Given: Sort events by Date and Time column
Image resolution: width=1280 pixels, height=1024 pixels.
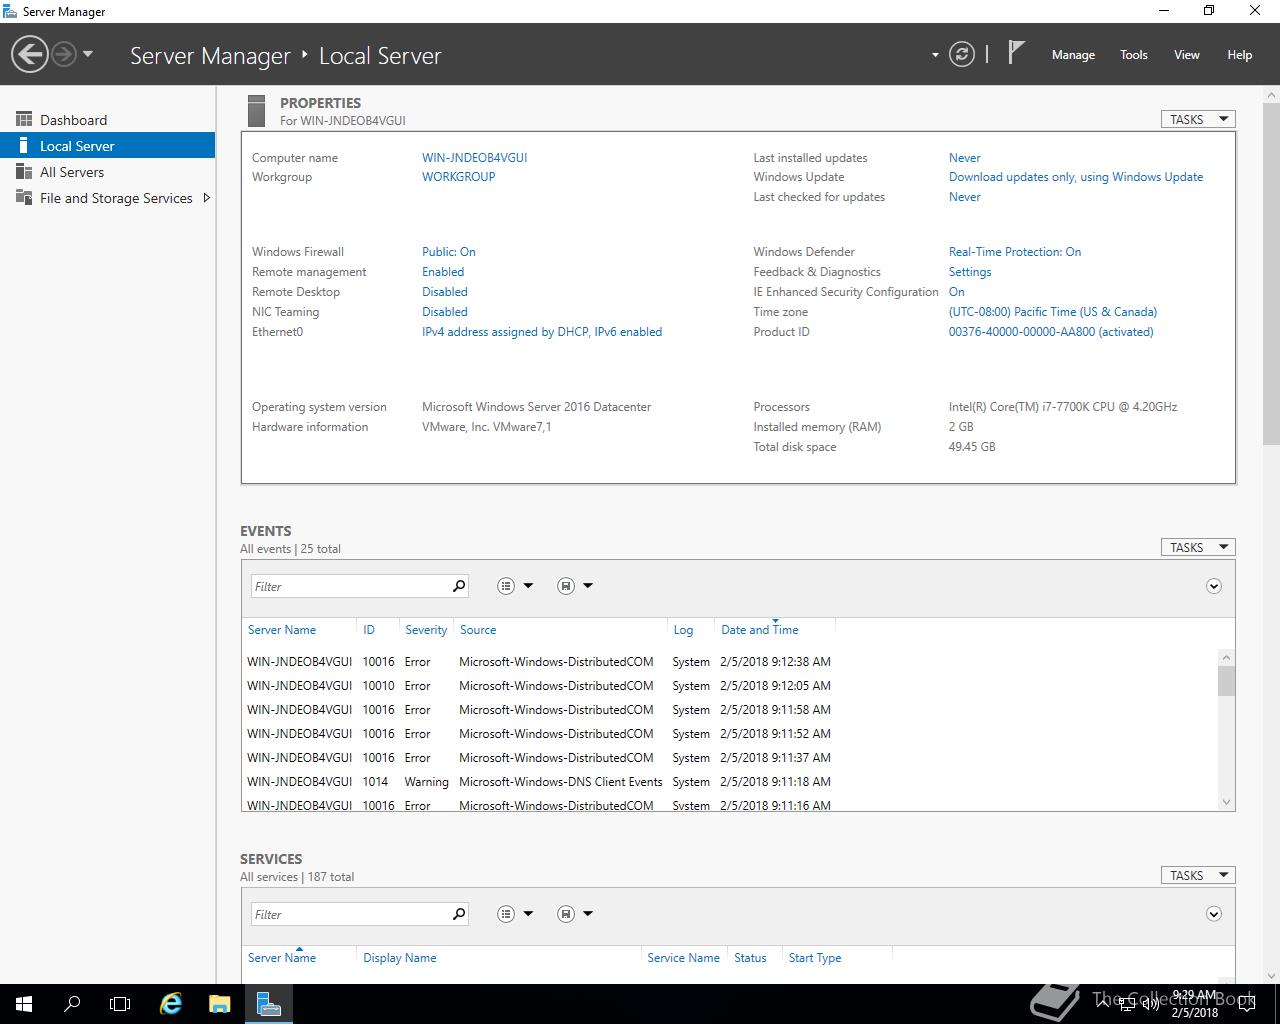Looking at the screenshot, I should [x=760, y=630].
